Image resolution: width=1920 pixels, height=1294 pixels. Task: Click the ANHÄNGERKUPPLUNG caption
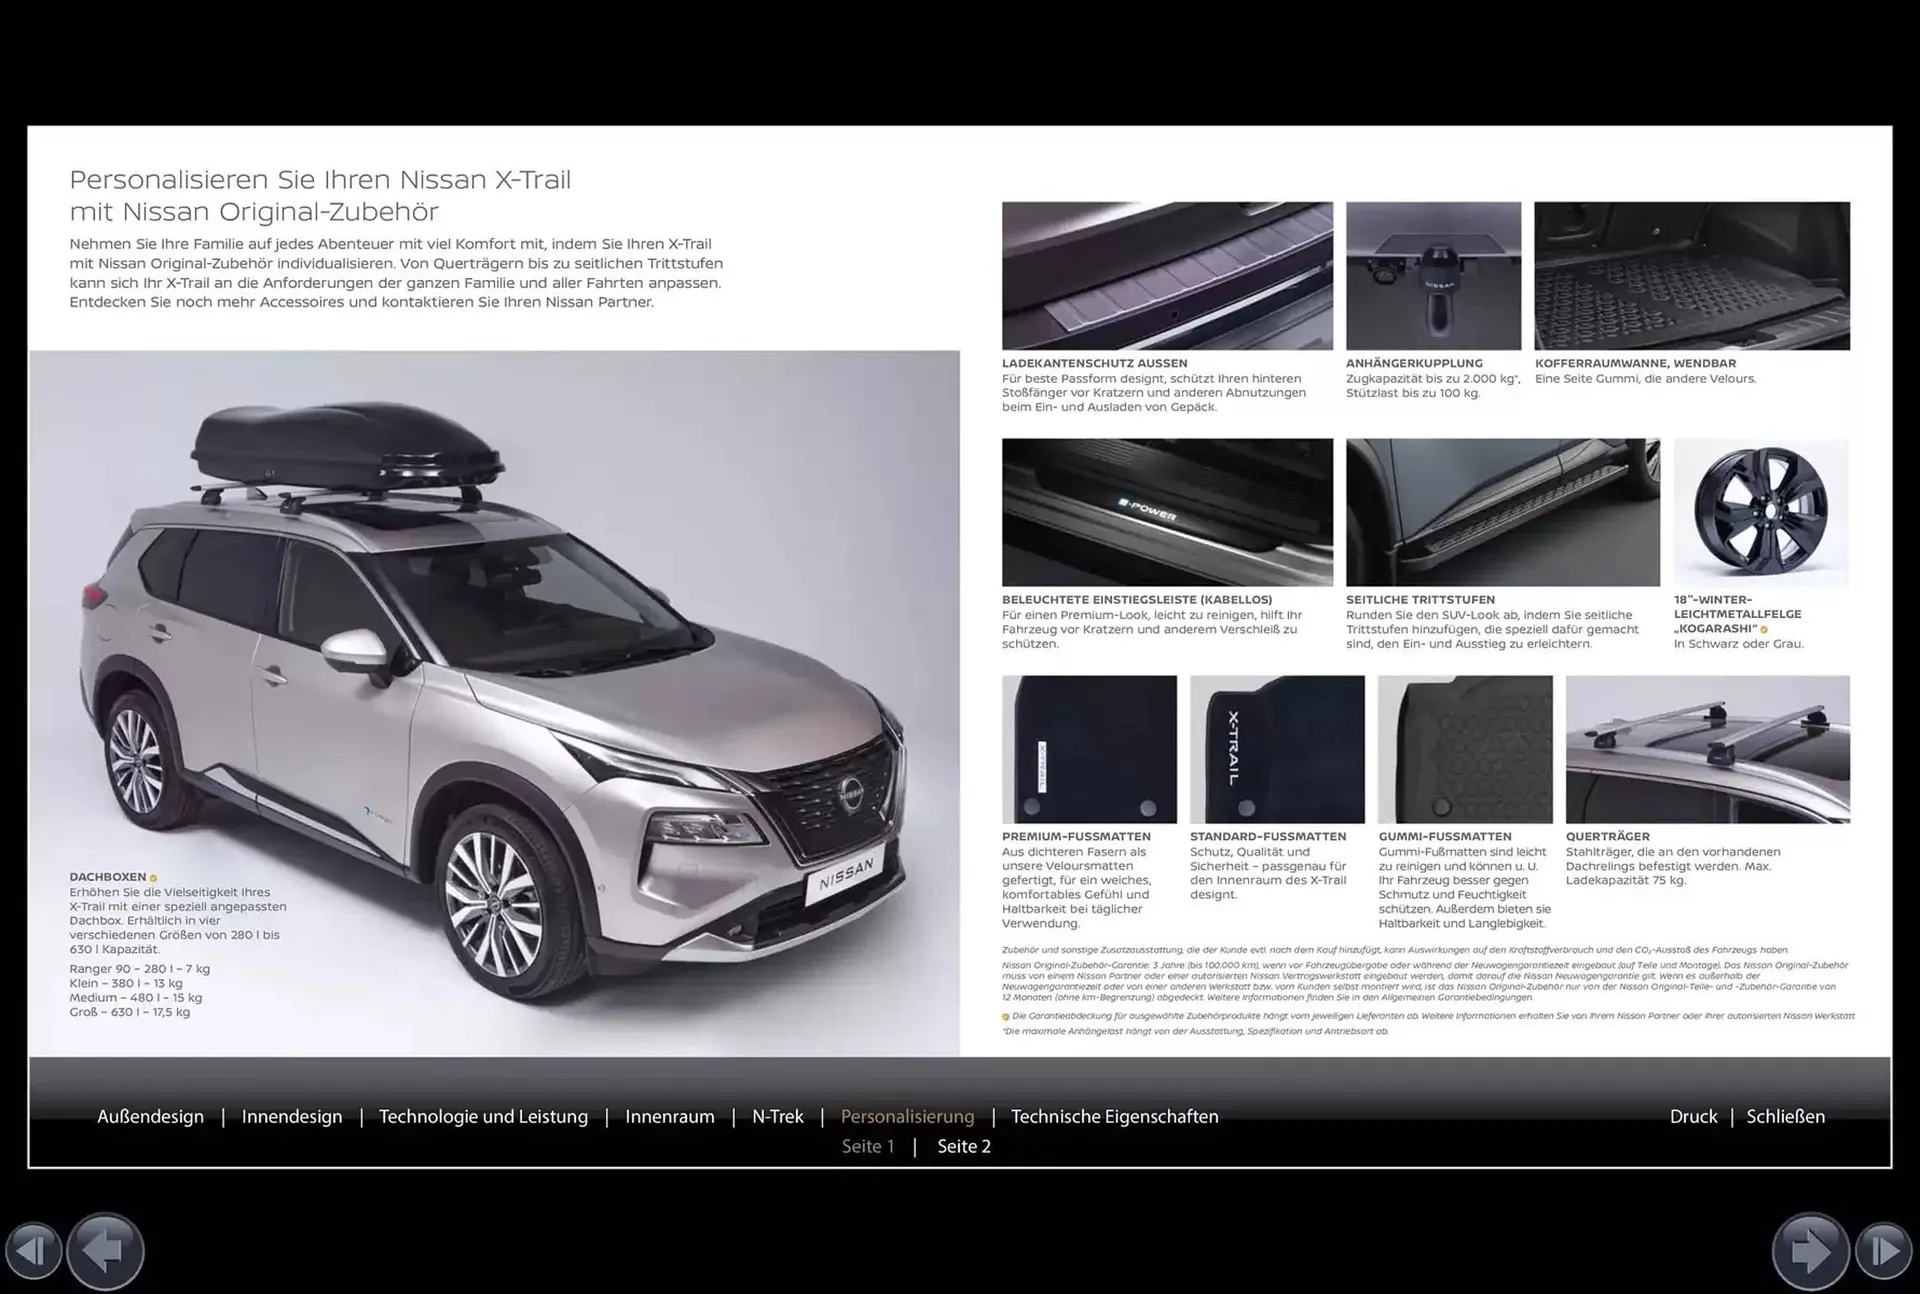(x=1414, y=363)
